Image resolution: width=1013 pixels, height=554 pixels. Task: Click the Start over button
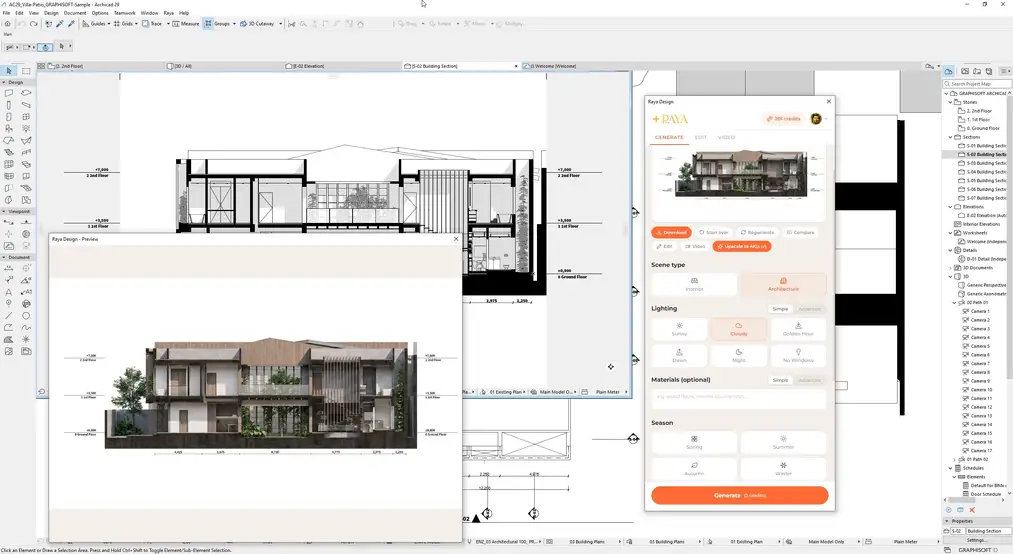(713, 232)
